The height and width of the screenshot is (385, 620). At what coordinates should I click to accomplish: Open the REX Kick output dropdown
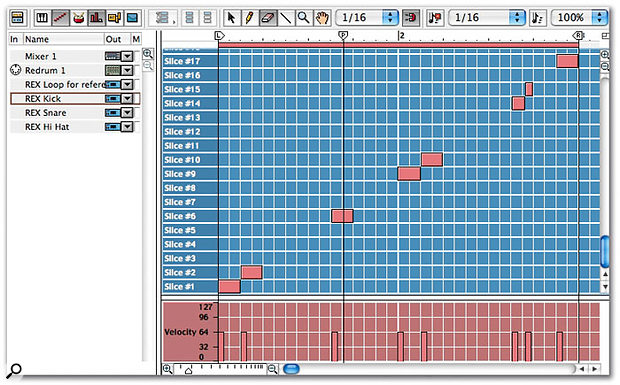pyautogui.click(x=127, y=99)
